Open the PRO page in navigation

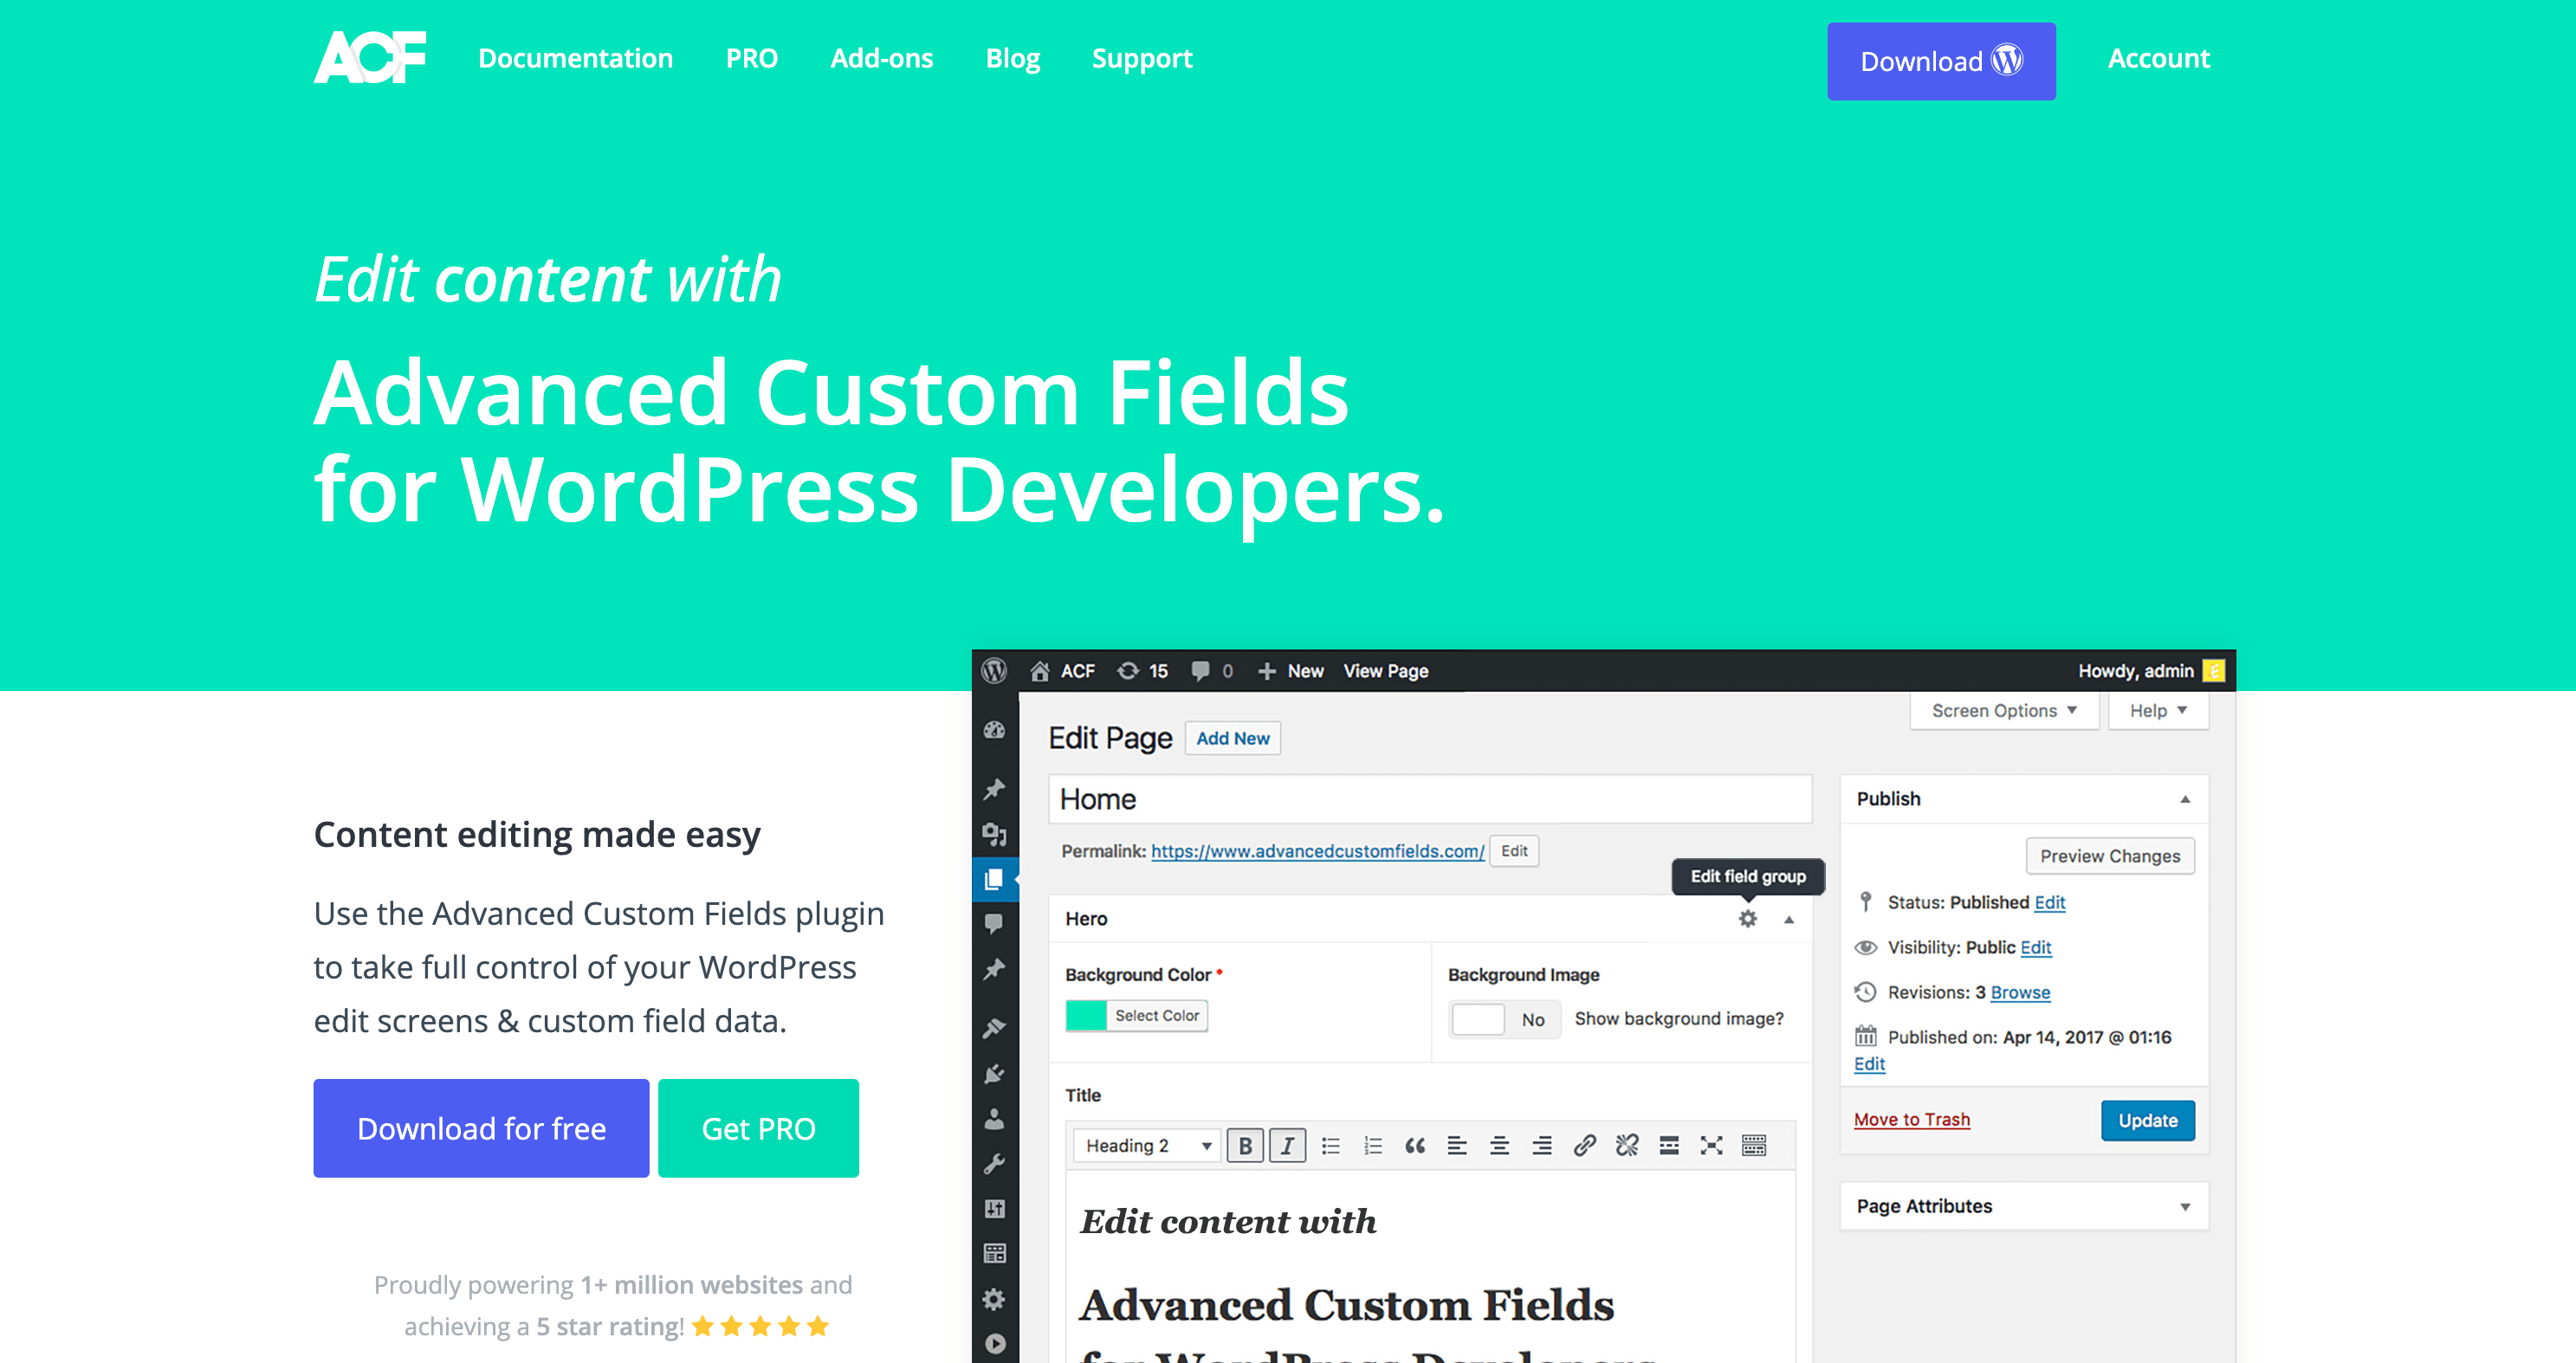coord(751,58)
